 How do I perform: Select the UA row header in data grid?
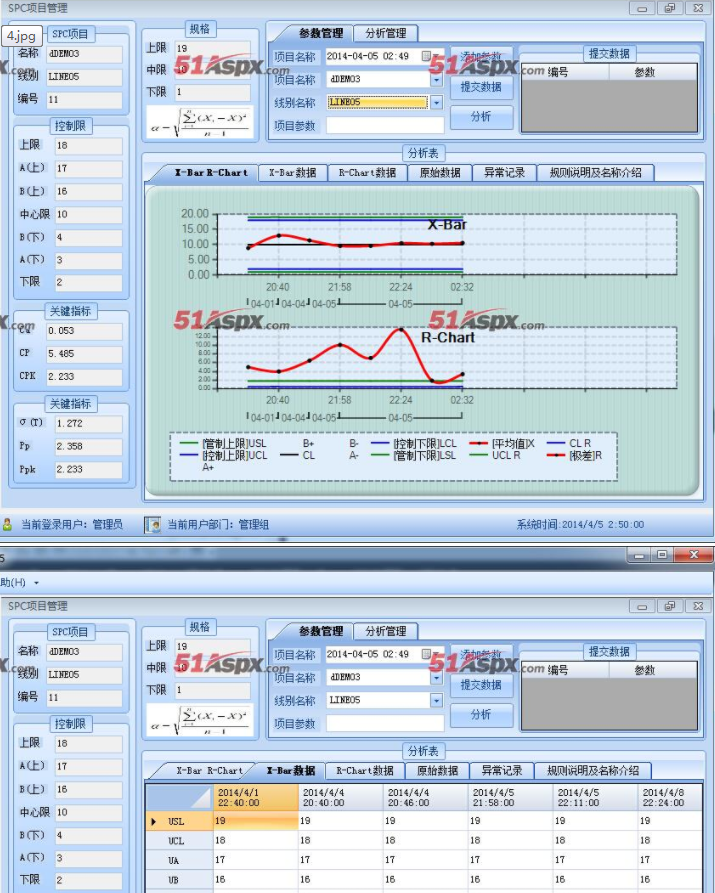[x=179, y=860]
